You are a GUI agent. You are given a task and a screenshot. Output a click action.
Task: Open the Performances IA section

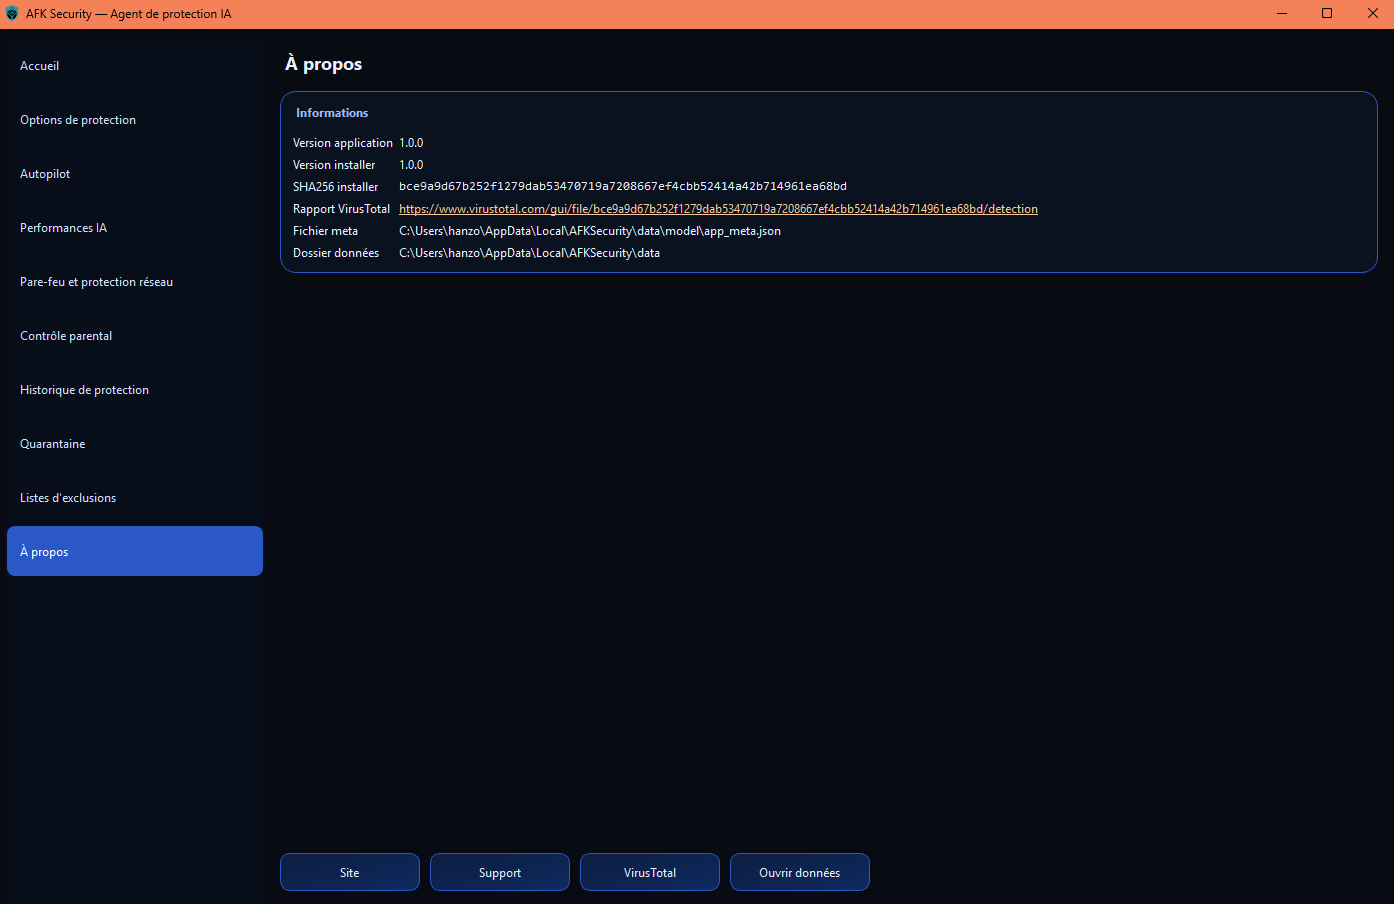tap(64, 228)
